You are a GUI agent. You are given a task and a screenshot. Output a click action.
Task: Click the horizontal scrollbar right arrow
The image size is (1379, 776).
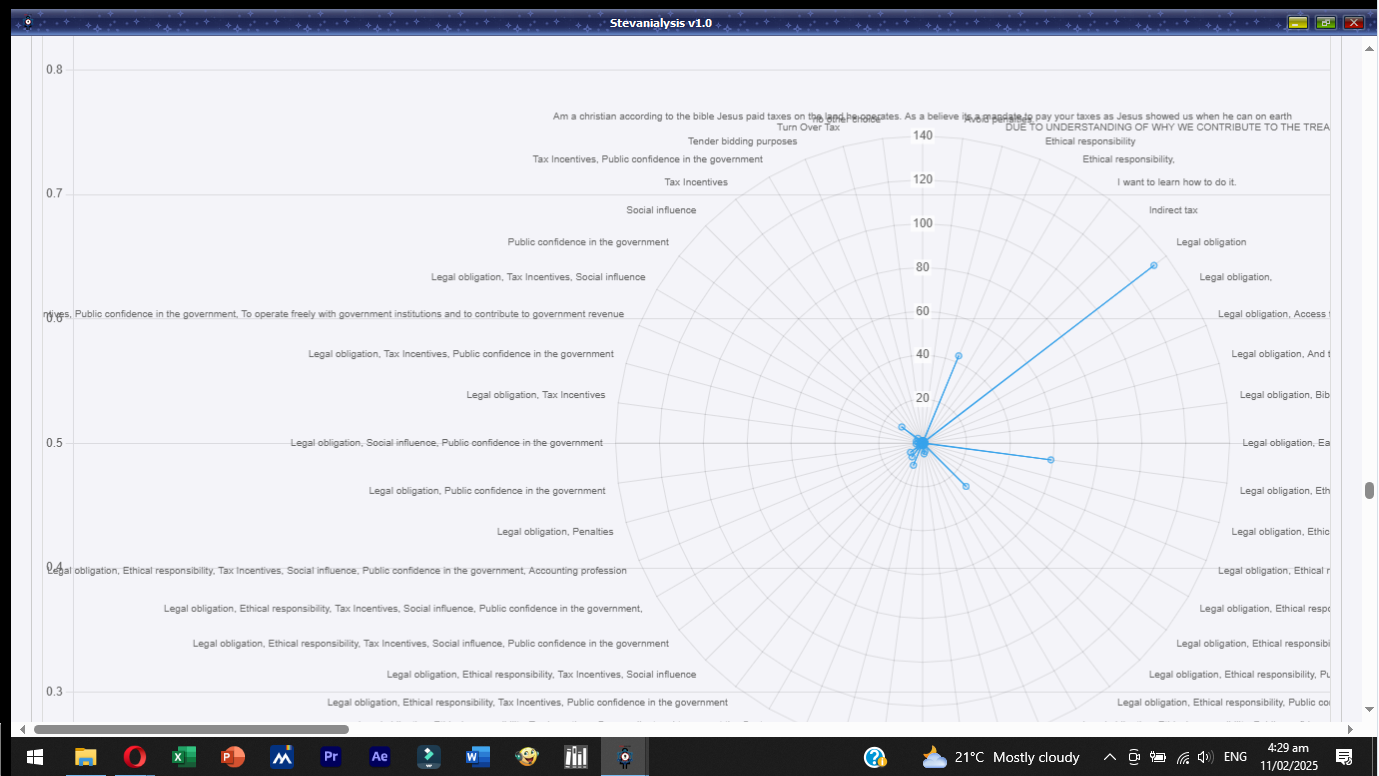coord(1350,729)
